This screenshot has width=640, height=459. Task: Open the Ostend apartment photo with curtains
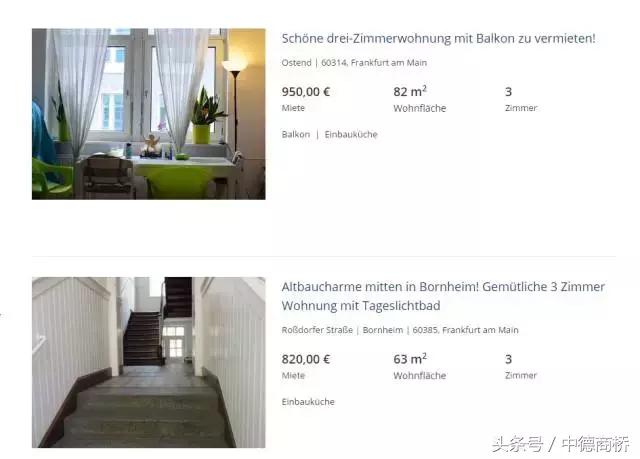149,114
